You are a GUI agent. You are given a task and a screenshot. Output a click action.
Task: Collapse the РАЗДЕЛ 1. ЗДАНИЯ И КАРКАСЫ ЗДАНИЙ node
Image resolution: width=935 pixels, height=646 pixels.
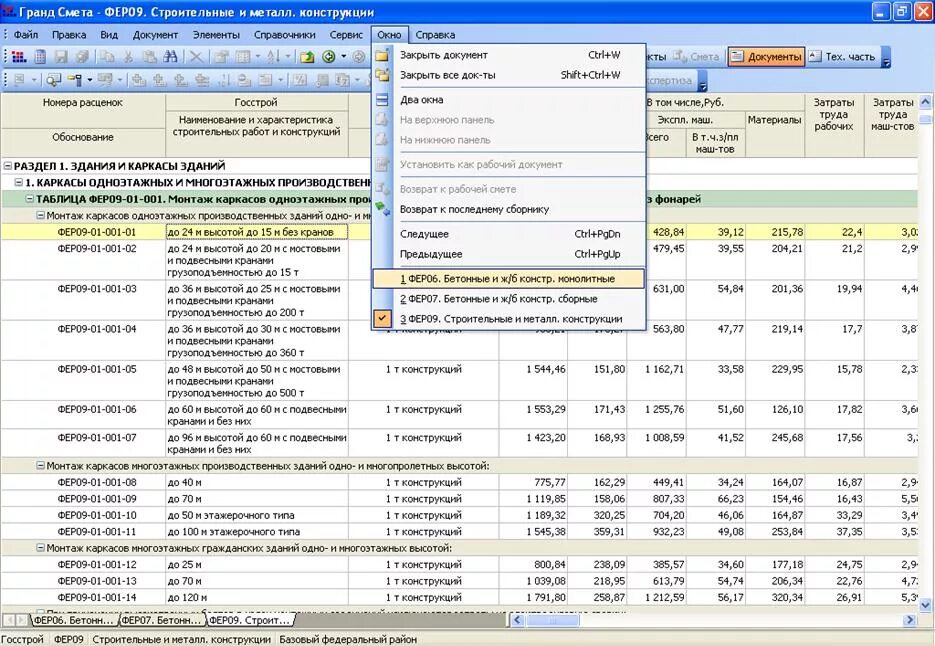click(8, 166)
